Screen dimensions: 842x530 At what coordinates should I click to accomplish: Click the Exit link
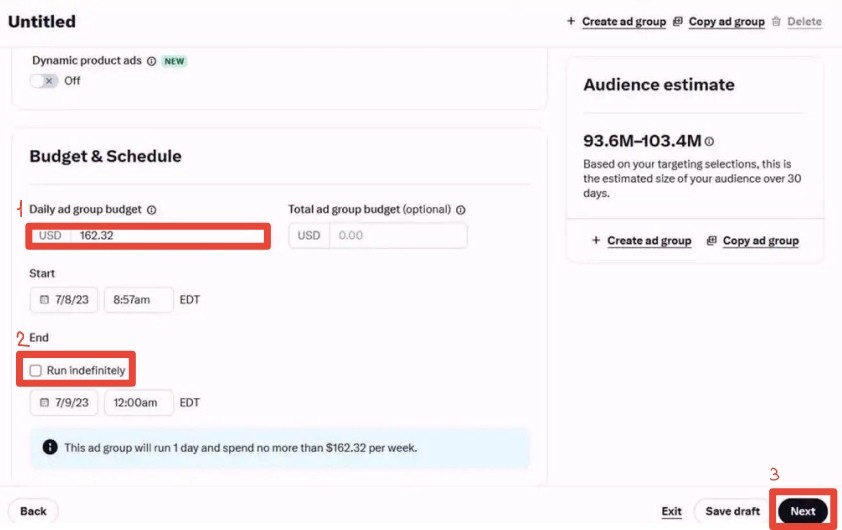(x=671, y=511)
